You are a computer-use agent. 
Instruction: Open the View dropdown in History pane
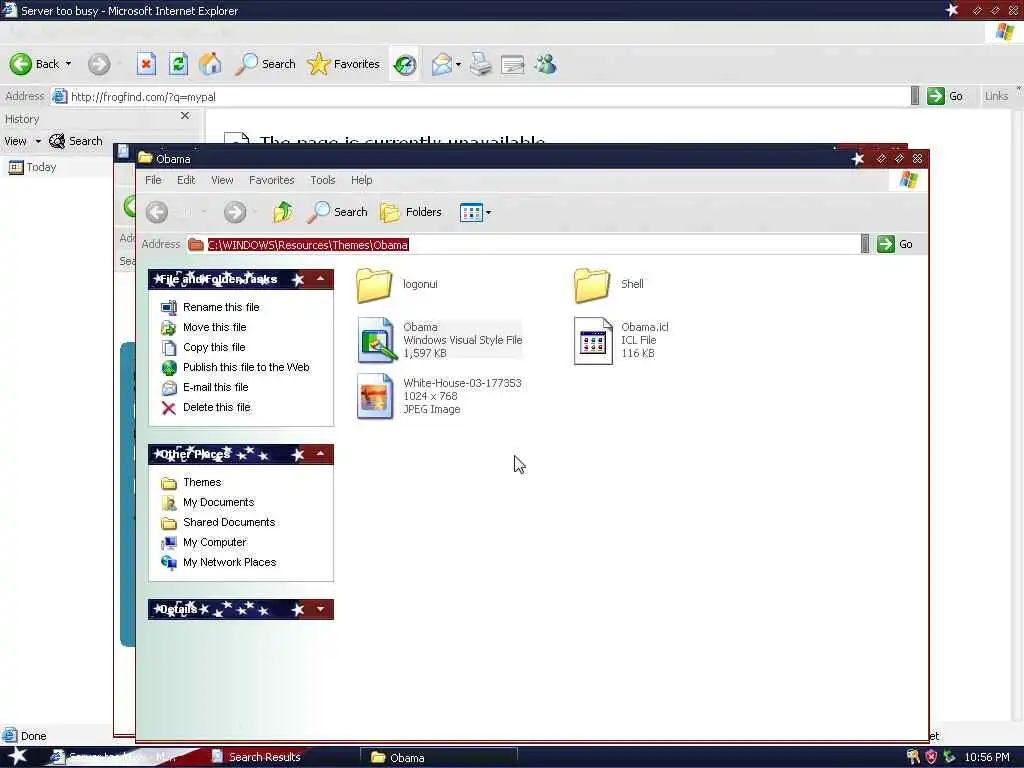22,141
